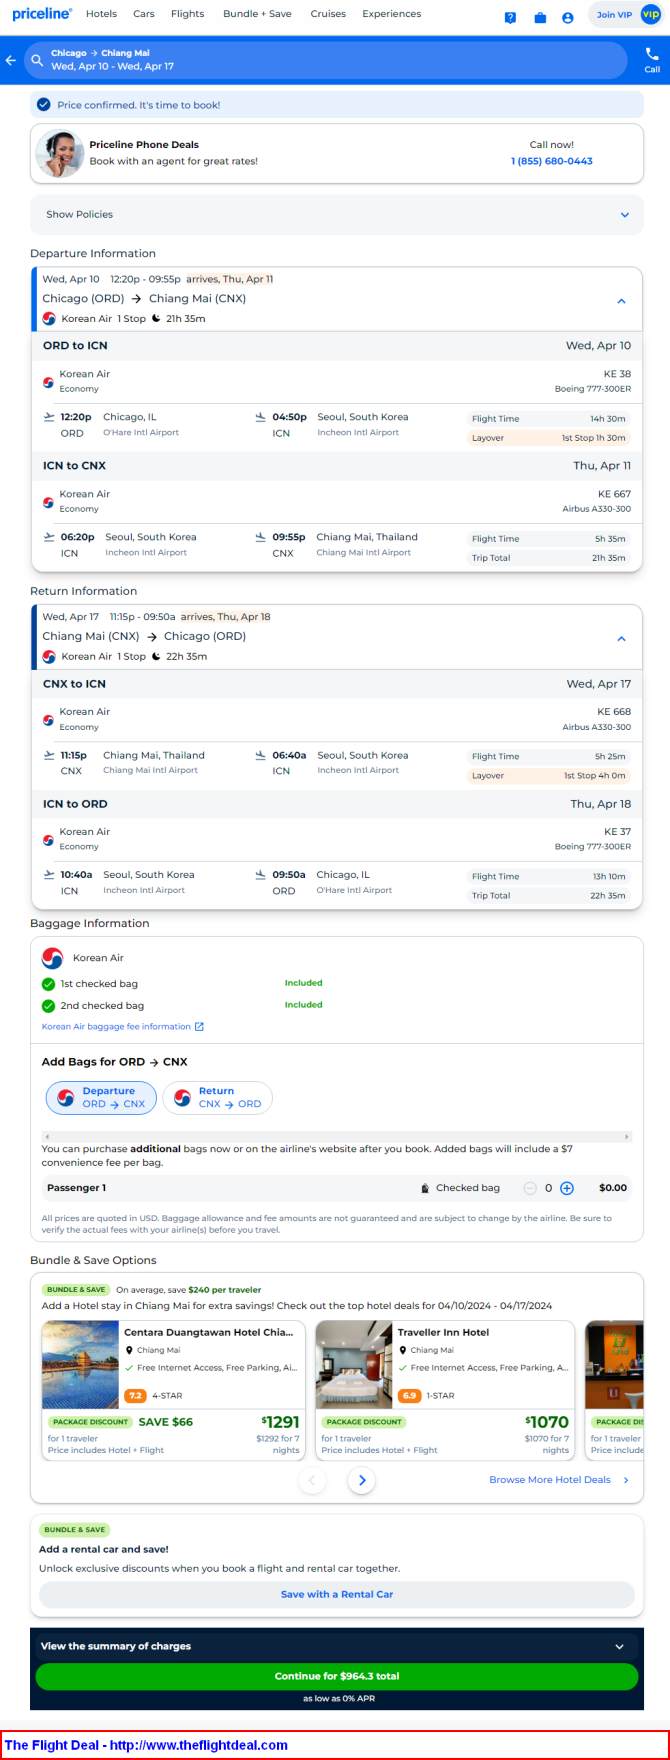Viewport: 670px width, 1760px height.
Task: Click the 1st Stop 4h 0m layover
Action: [x=595, y=776]
